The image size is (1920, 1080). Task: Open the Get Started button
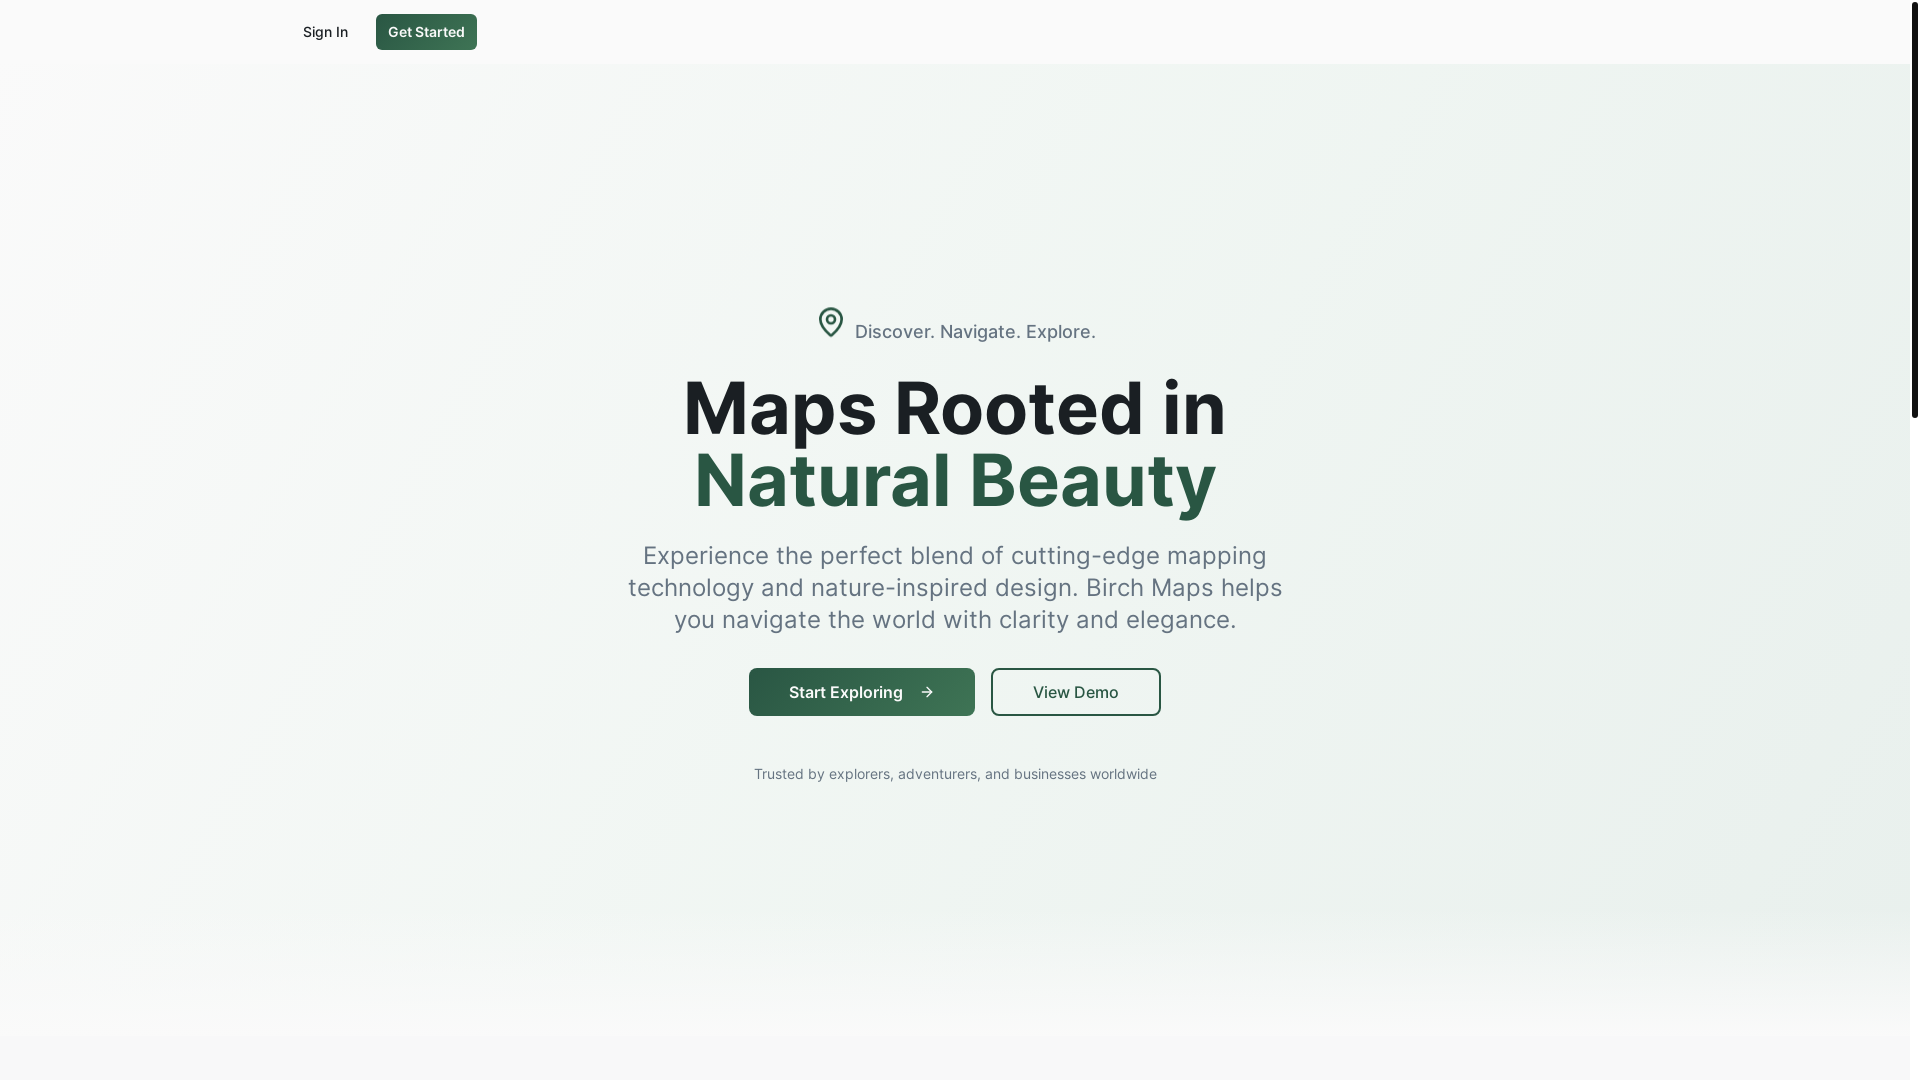point(426,32)
